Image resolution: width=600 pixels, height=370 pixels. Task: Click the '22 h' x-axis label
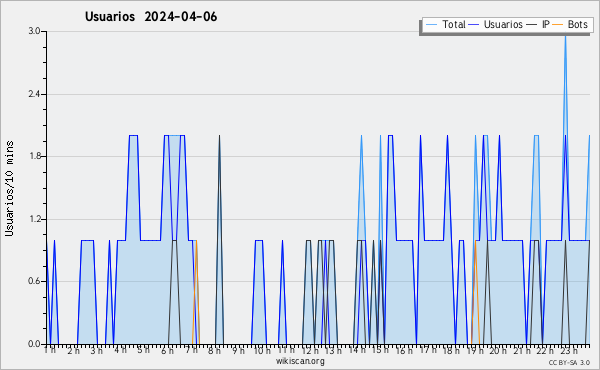[545, 350]
